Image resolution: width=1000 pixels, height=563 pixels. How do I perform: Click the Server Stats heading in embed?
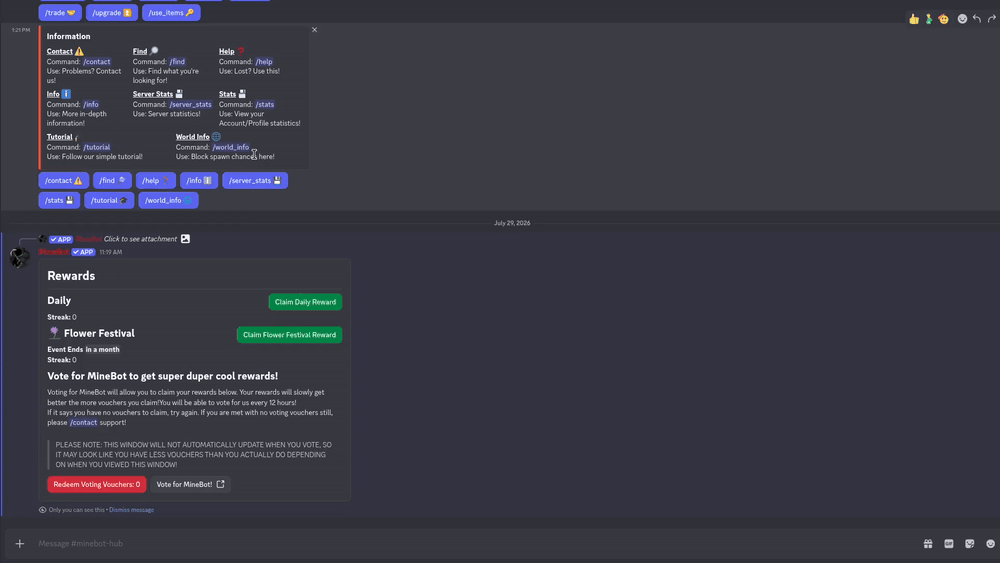tap(158, 94)
